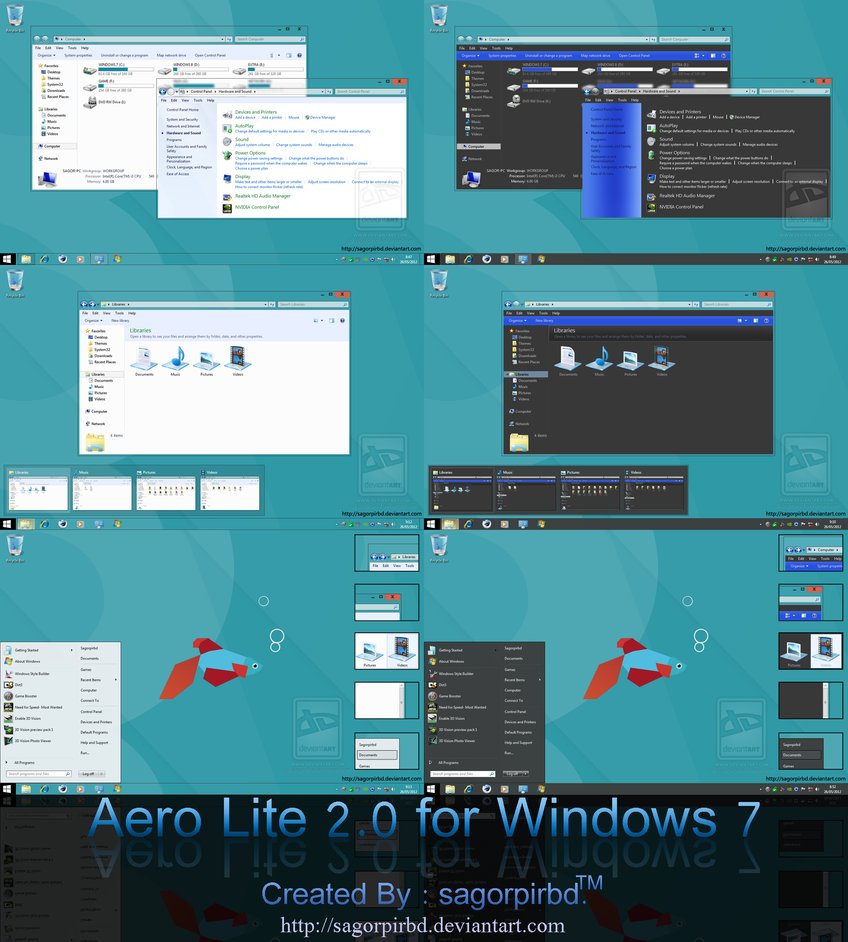The image size is (848, 942).
Task: Click Adjust screen resolution link in the light Control Panel
Action: [326, 182]
